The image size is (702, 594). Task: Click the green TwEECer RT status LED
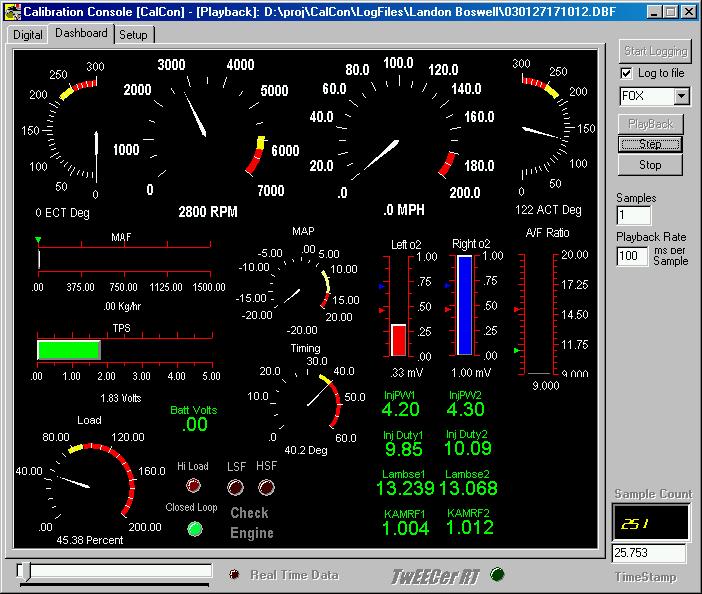pos(498,574)
